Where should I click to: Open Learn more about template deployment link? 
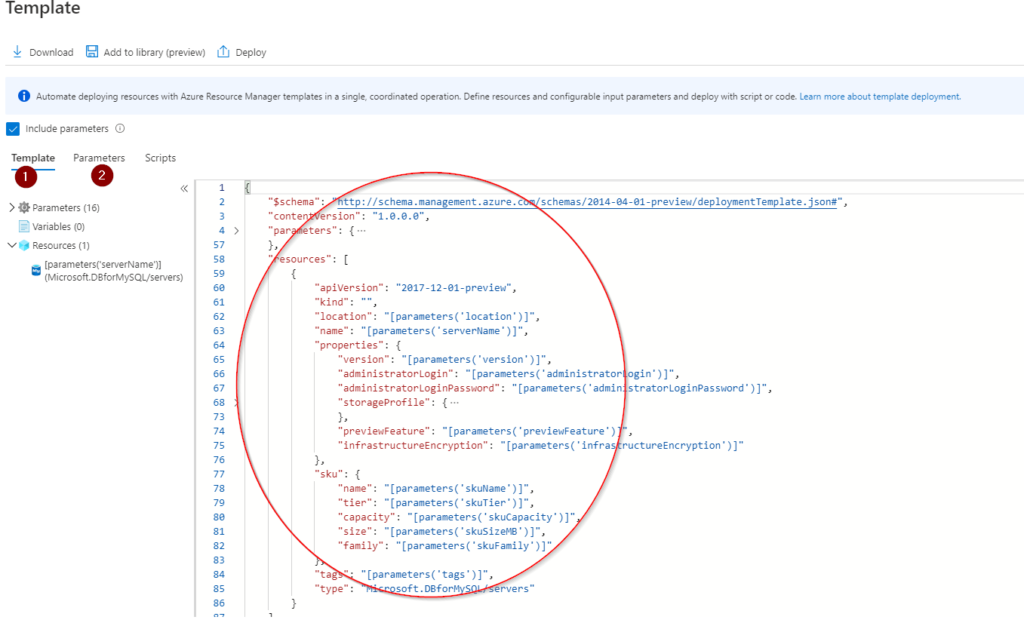pos(879,97)
